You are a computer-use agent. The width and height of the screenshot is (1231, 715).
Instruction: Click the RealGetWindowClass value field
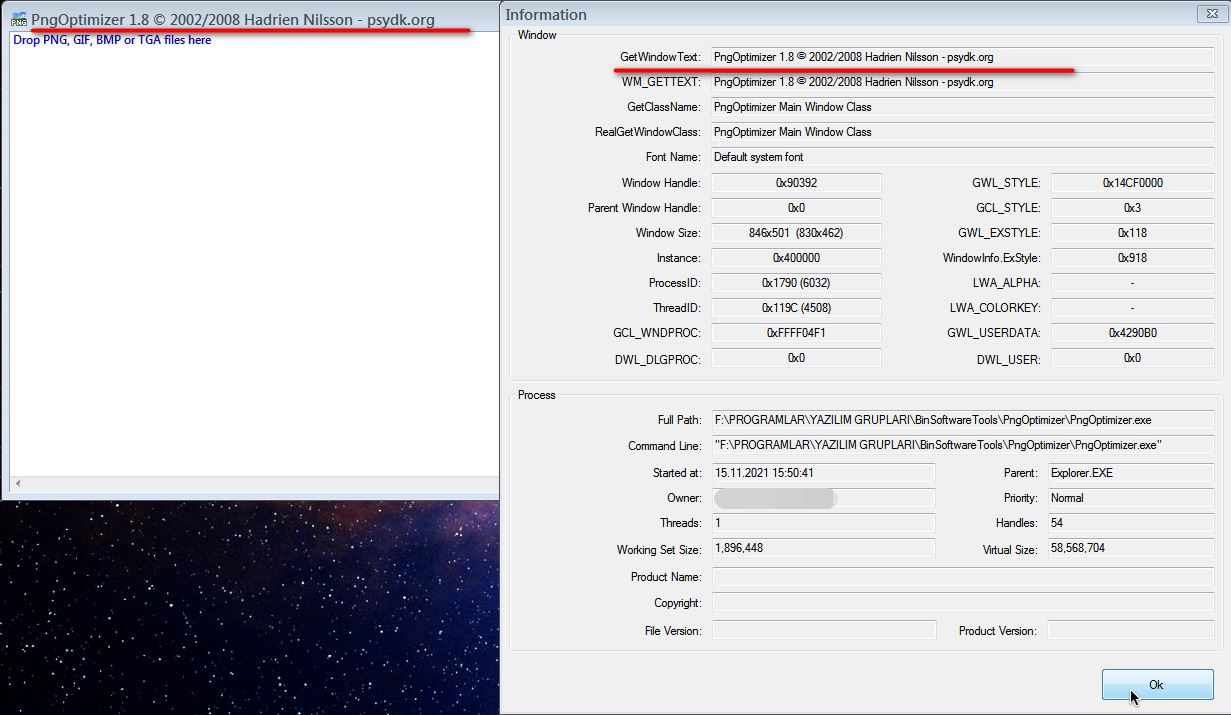pos(962,132)
